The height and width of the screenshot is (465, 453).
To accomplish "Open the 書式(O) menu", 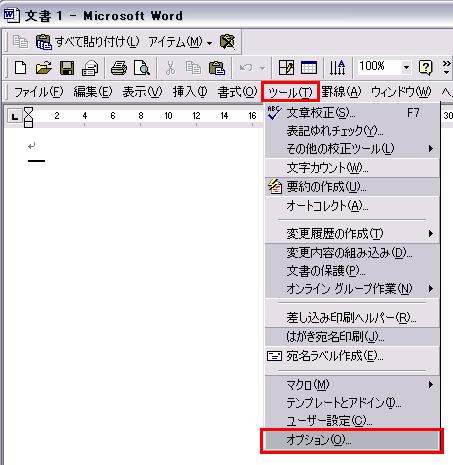I will pyautogui.click(x=237, y=92).
